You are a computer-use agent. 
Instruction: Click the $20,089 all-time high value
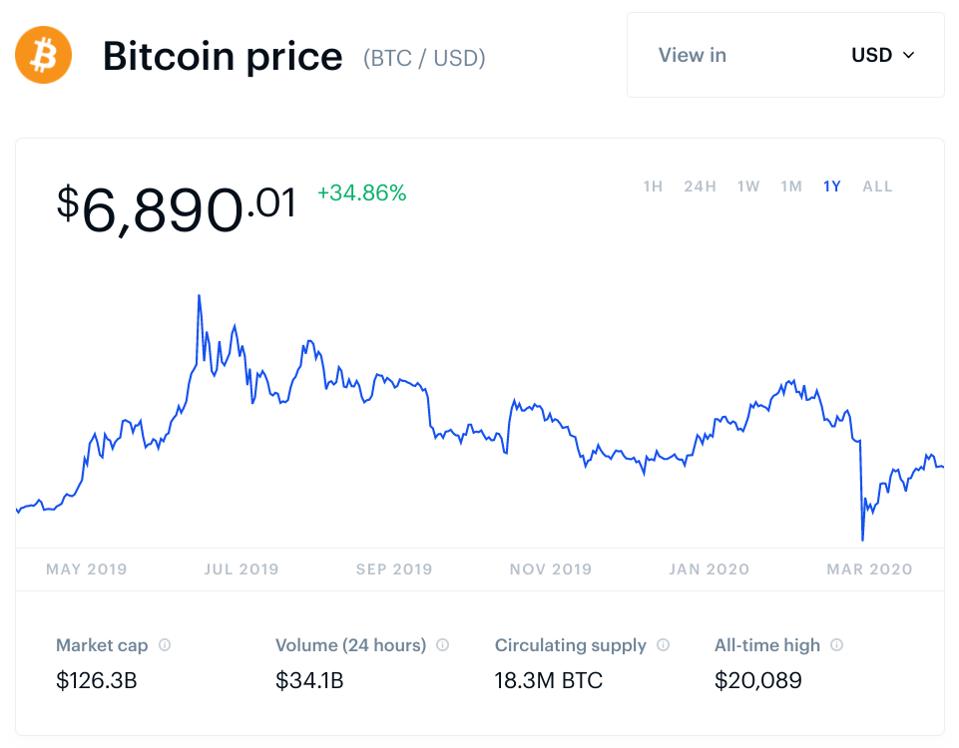pos(758,681)
